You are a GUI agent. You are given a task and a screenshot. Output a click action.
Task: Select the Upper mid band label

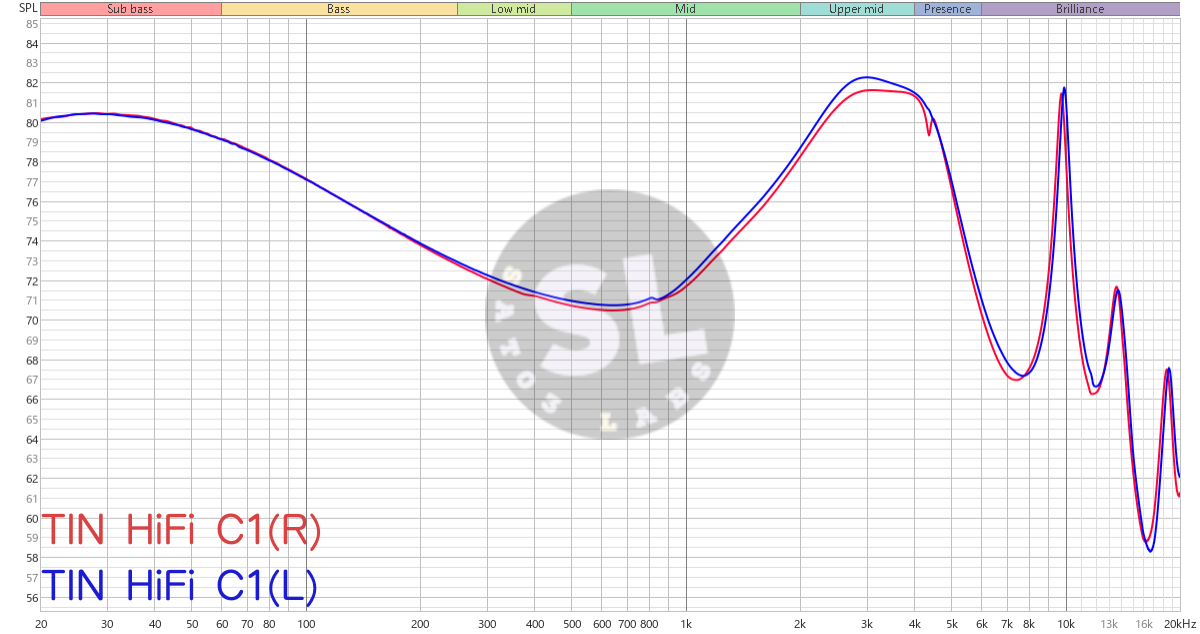click(857, 9)
